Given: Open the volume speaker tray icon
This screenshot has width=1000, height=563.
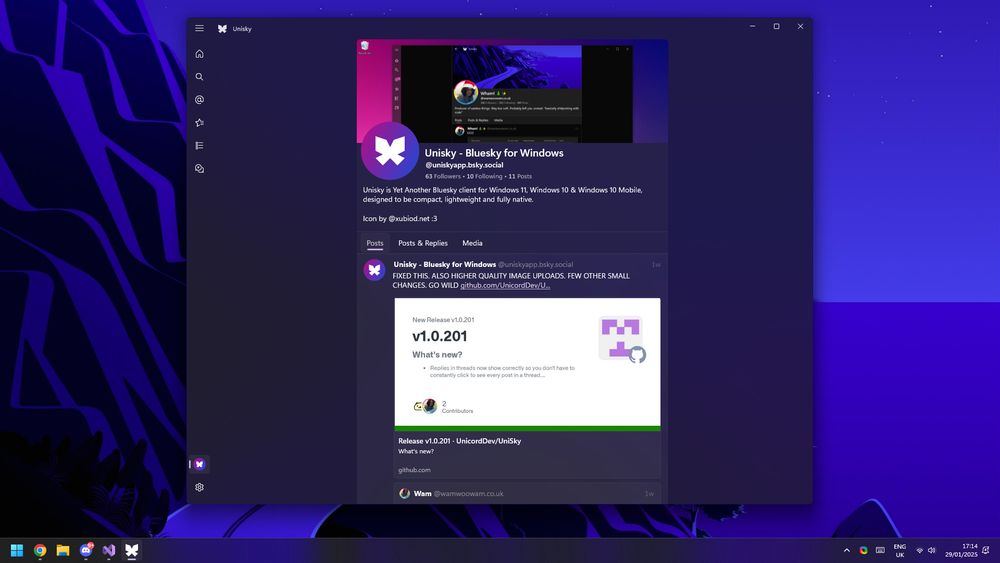Looking at the screenshot, I should tap(931, 550).
